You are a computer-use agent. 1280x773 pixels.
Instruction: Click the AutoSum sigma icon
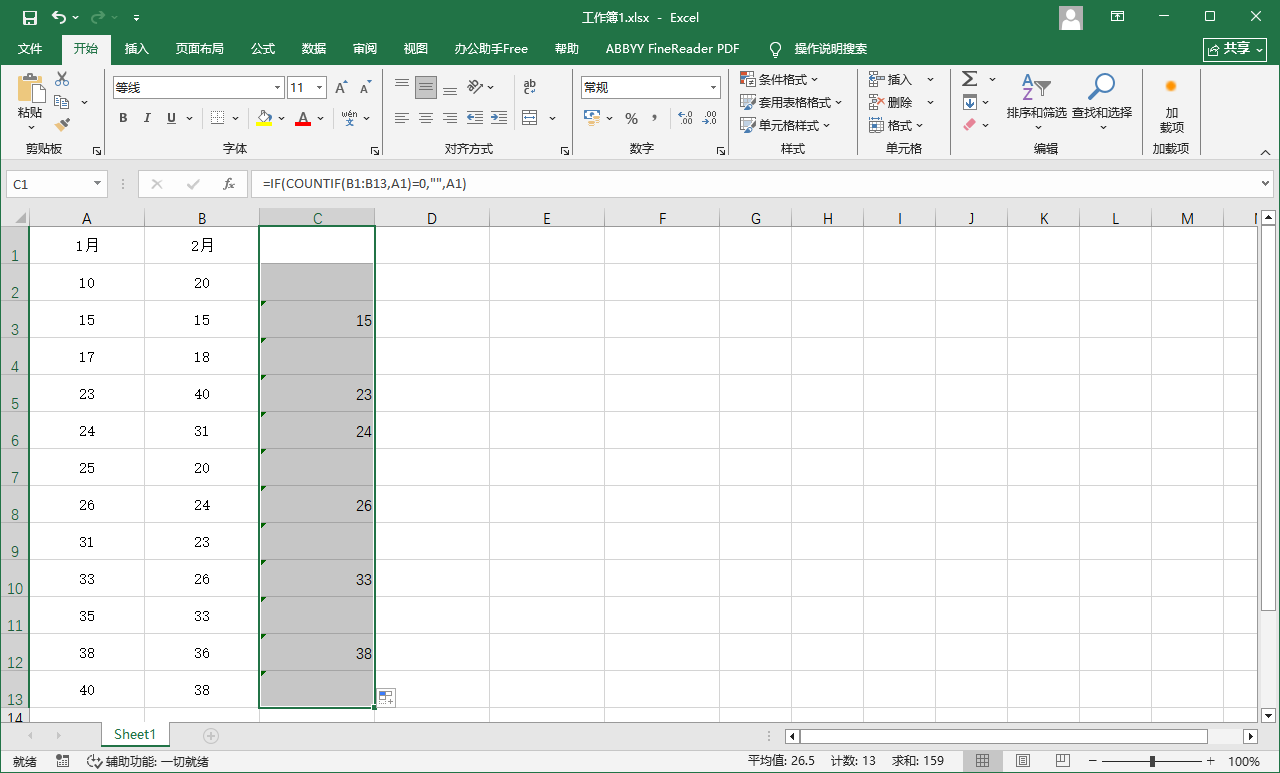click(969, 79)
